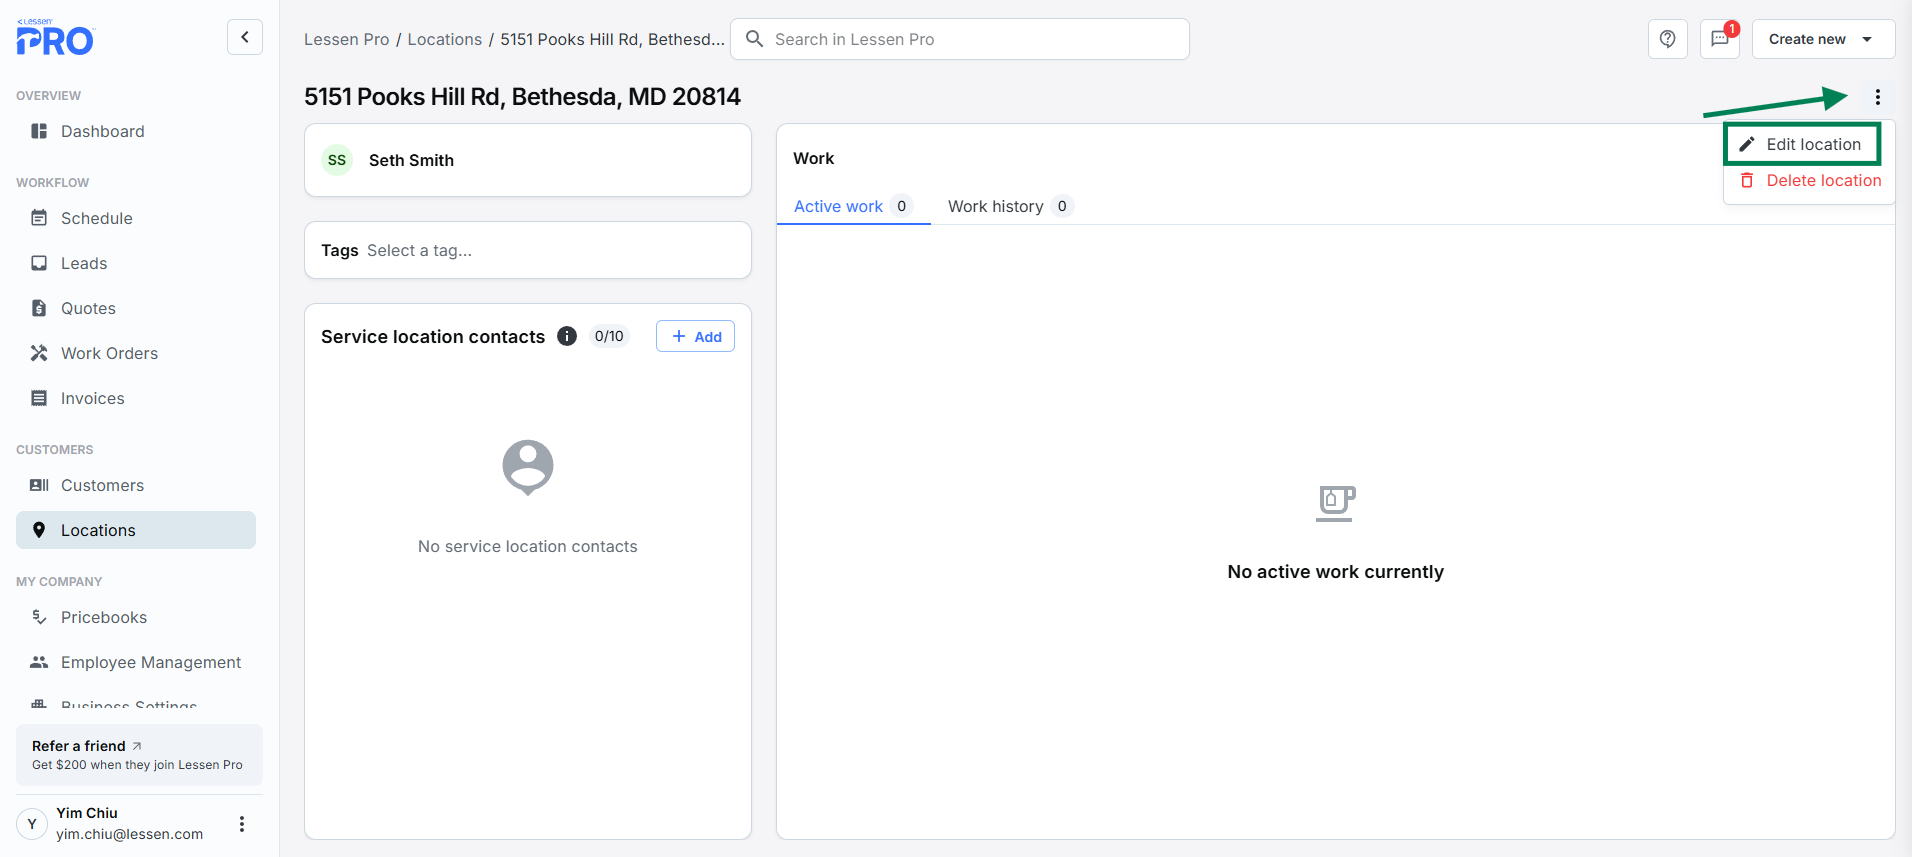The image size is (1912, 857).
Task: Open the Pricebooks icon in sidebar
Action: pos(39,617)
